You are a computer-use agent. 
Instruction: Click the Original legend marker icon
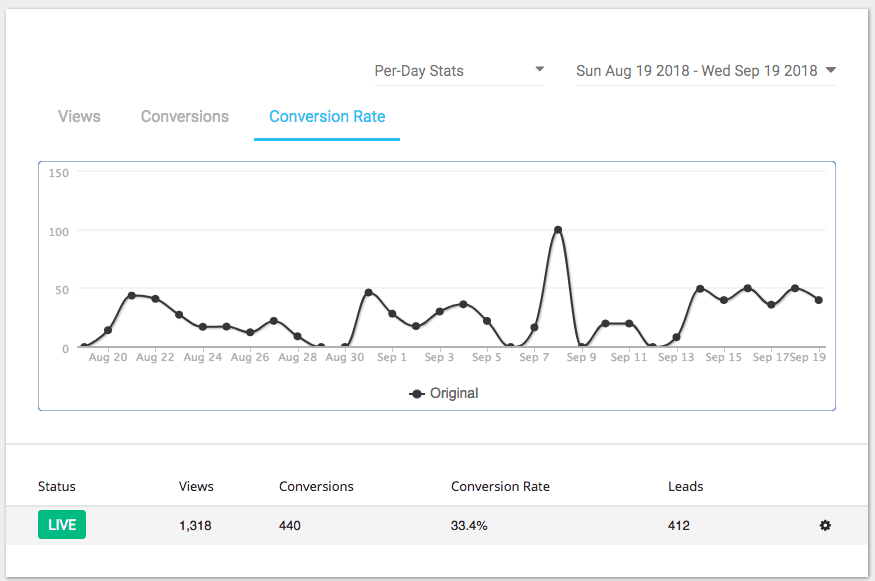click(x=418, y=394)
